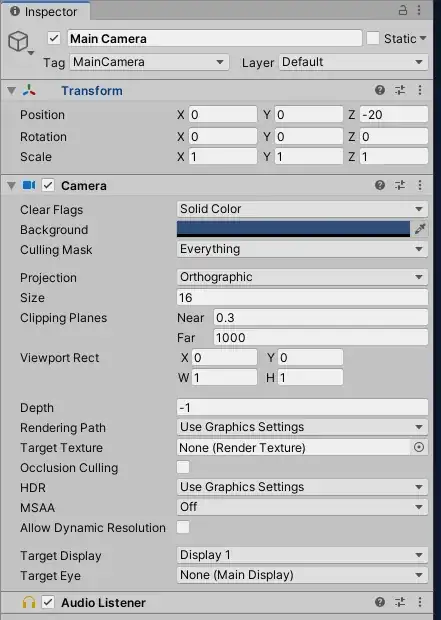This screenshot has width=441, height=620.
Task: Click Position Z field showing -20
Action: [x=394, y=115]
